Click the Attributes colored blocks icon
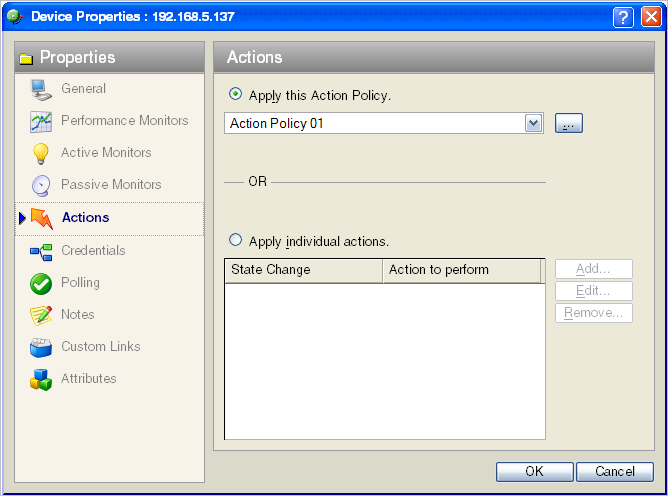668x496 pixels. pos(41,380)
